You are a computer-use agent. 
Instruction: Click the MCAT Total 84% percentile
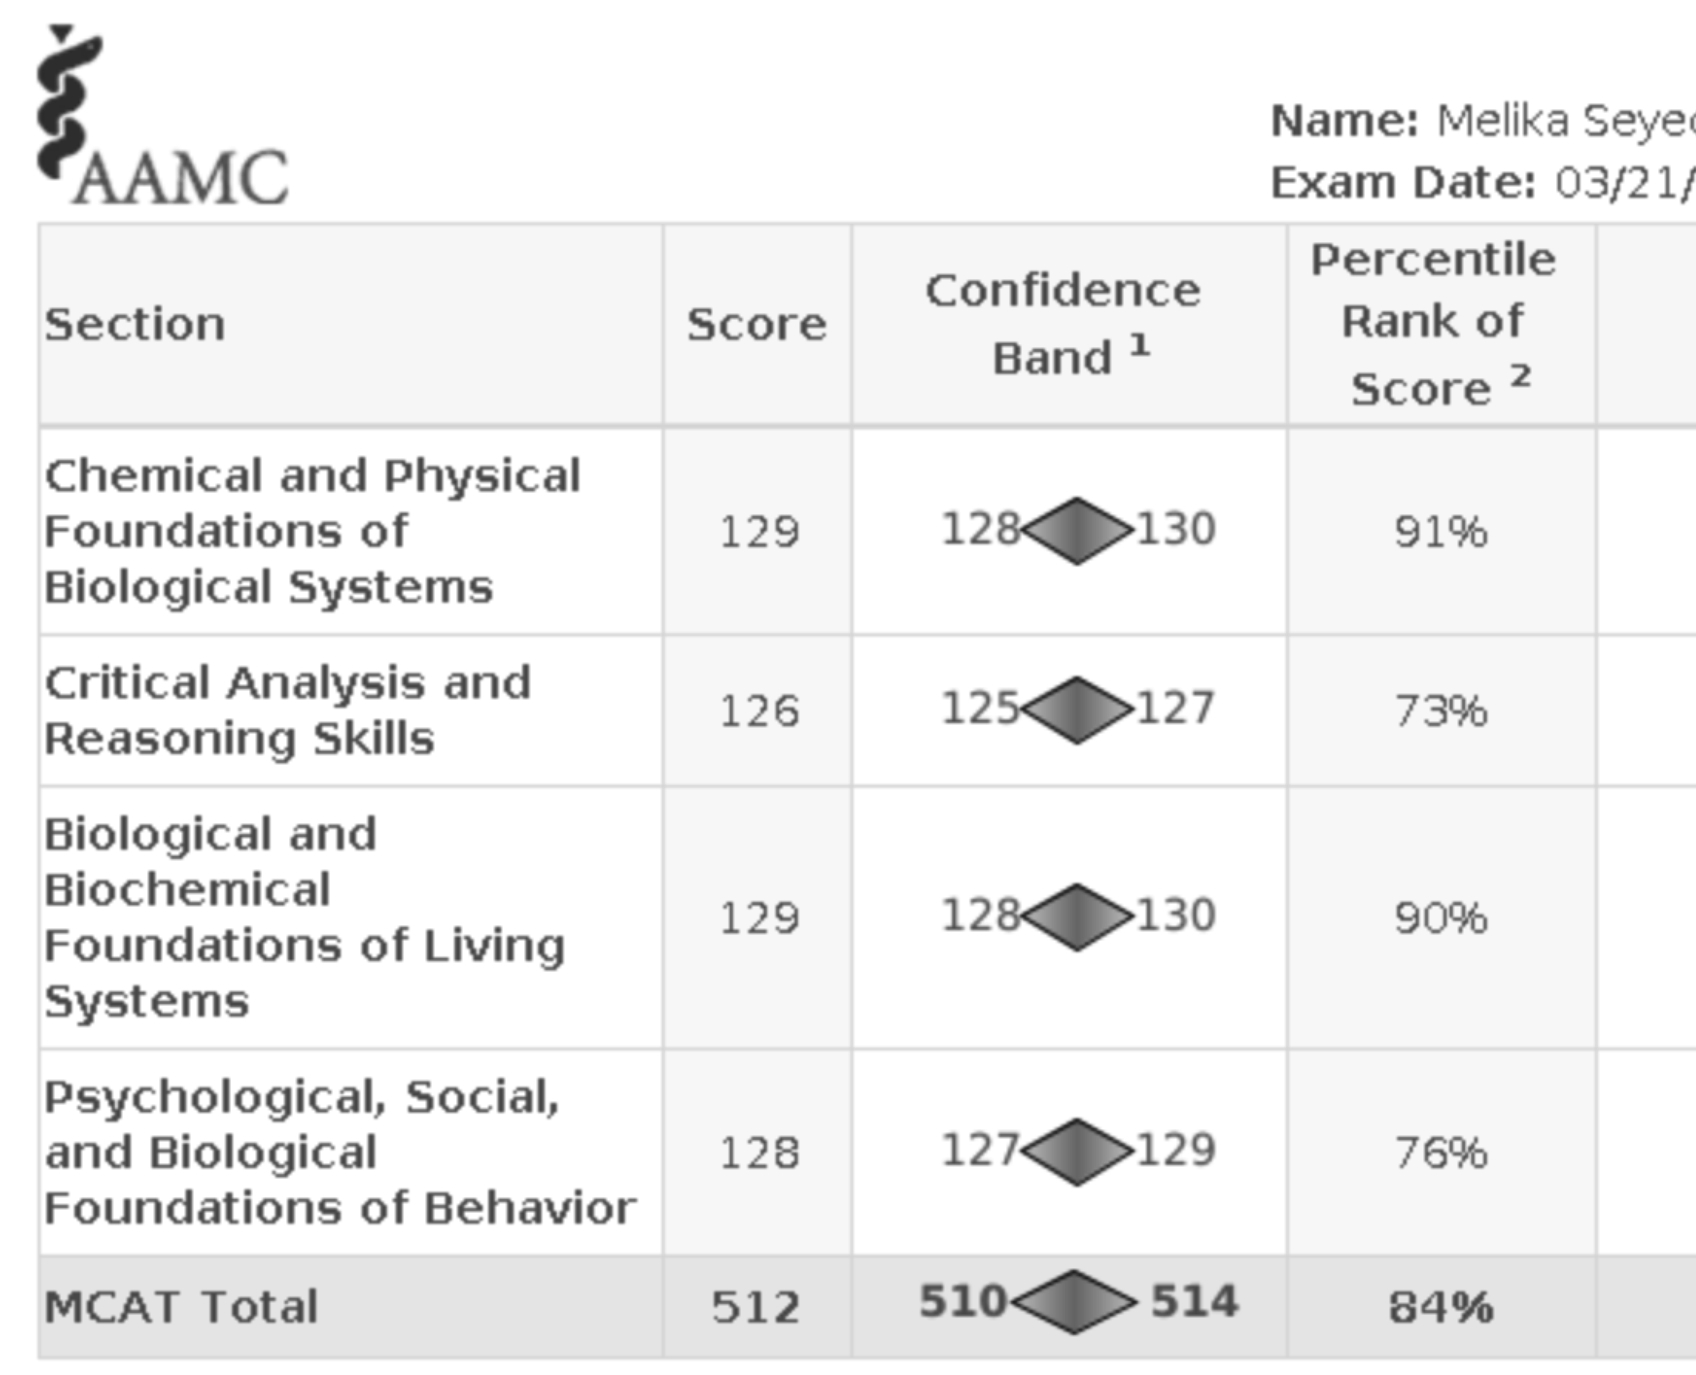coord(1441,1307)
